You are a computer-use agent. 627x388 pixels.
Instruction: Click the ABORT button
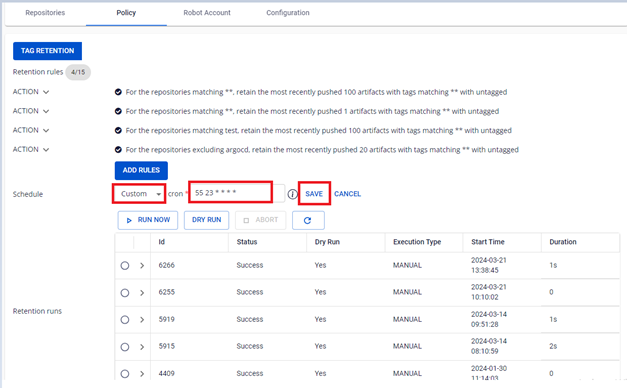pyautogui.click(x=261, y=220)
